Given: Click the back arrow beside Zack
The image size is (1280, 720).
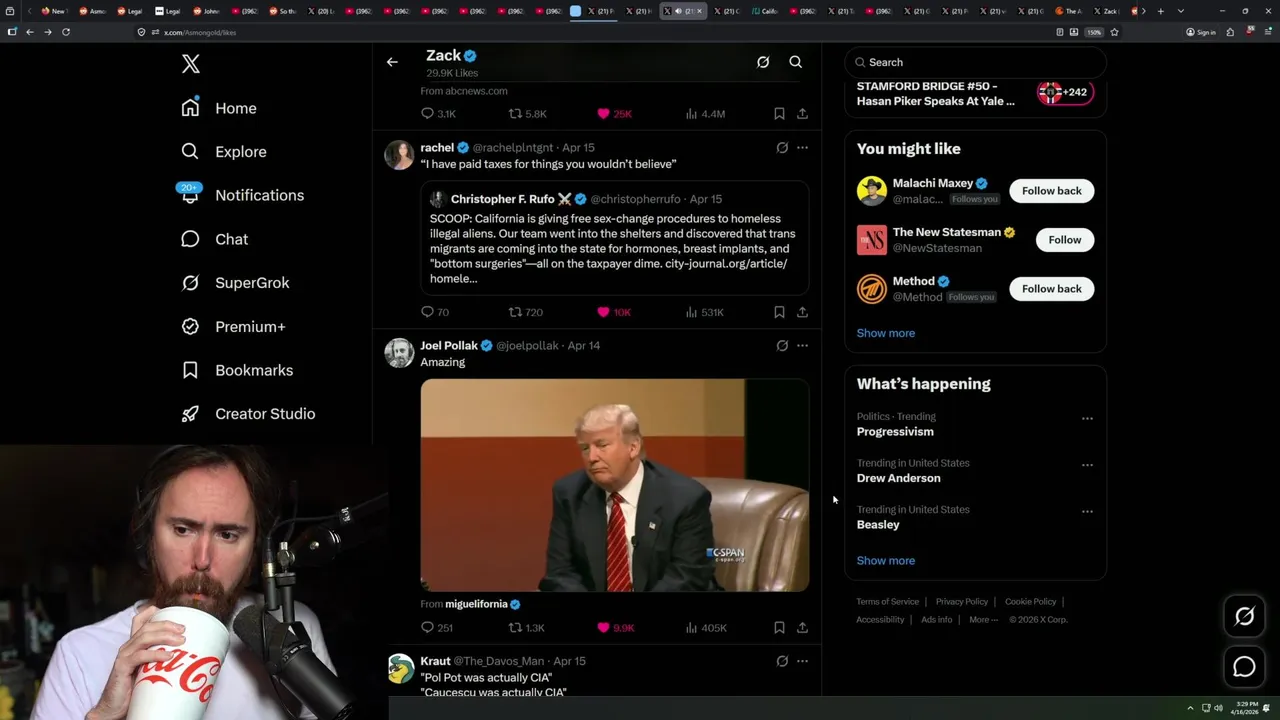Looking at the screenshot, I should click(392, 62).
